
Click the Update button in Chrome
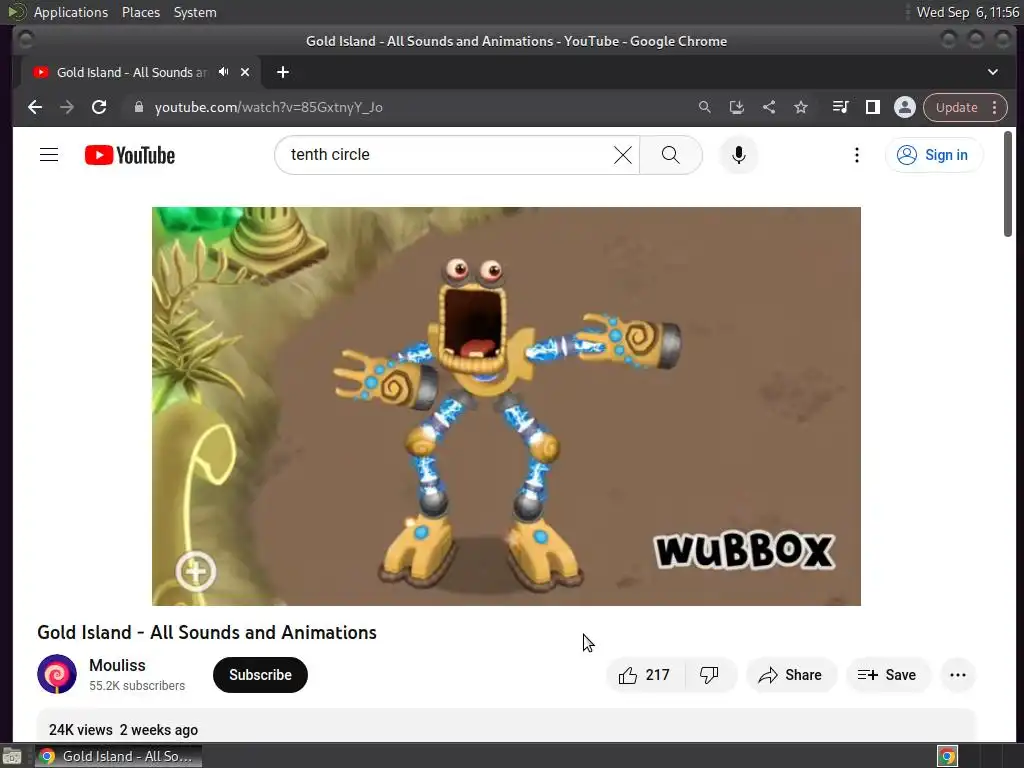point(956,107)
